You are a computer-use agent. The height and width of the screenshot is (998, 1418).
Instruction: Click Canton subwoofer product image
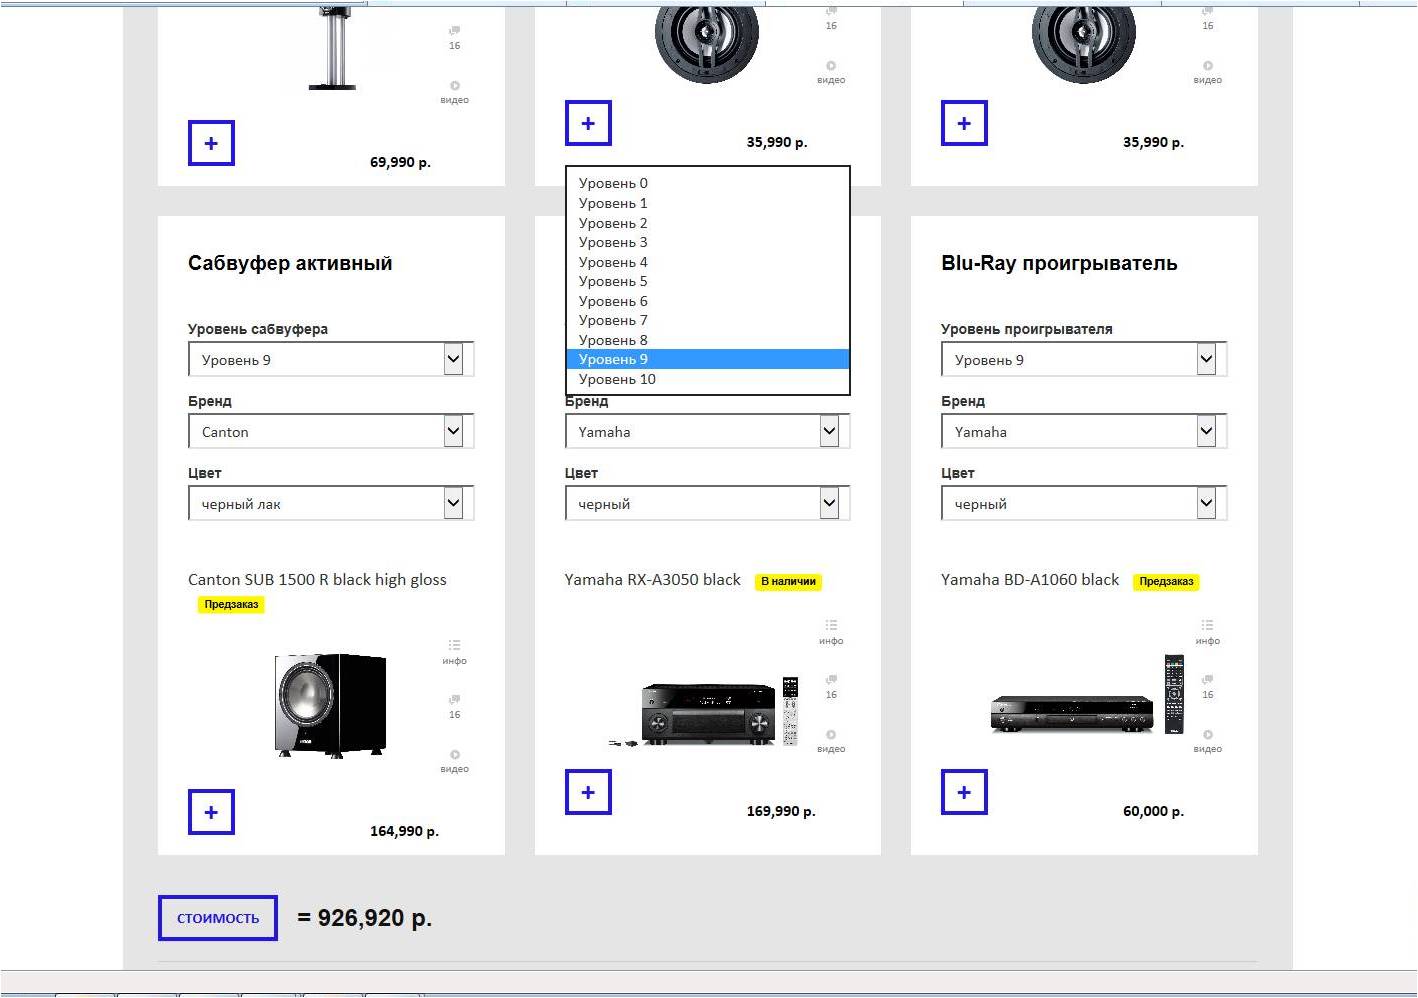(x=330, y=705)
